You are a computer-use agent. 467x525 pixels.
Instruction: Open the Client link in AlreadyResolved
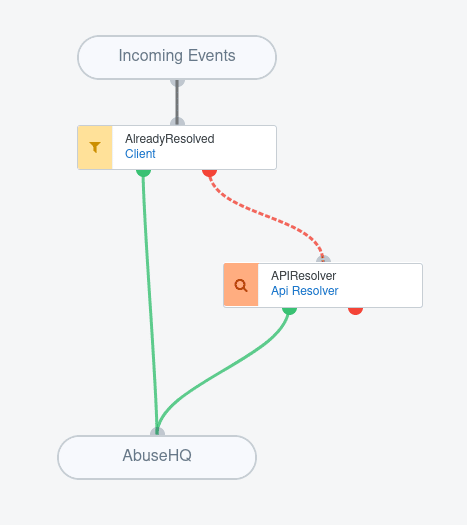[140, 154]
